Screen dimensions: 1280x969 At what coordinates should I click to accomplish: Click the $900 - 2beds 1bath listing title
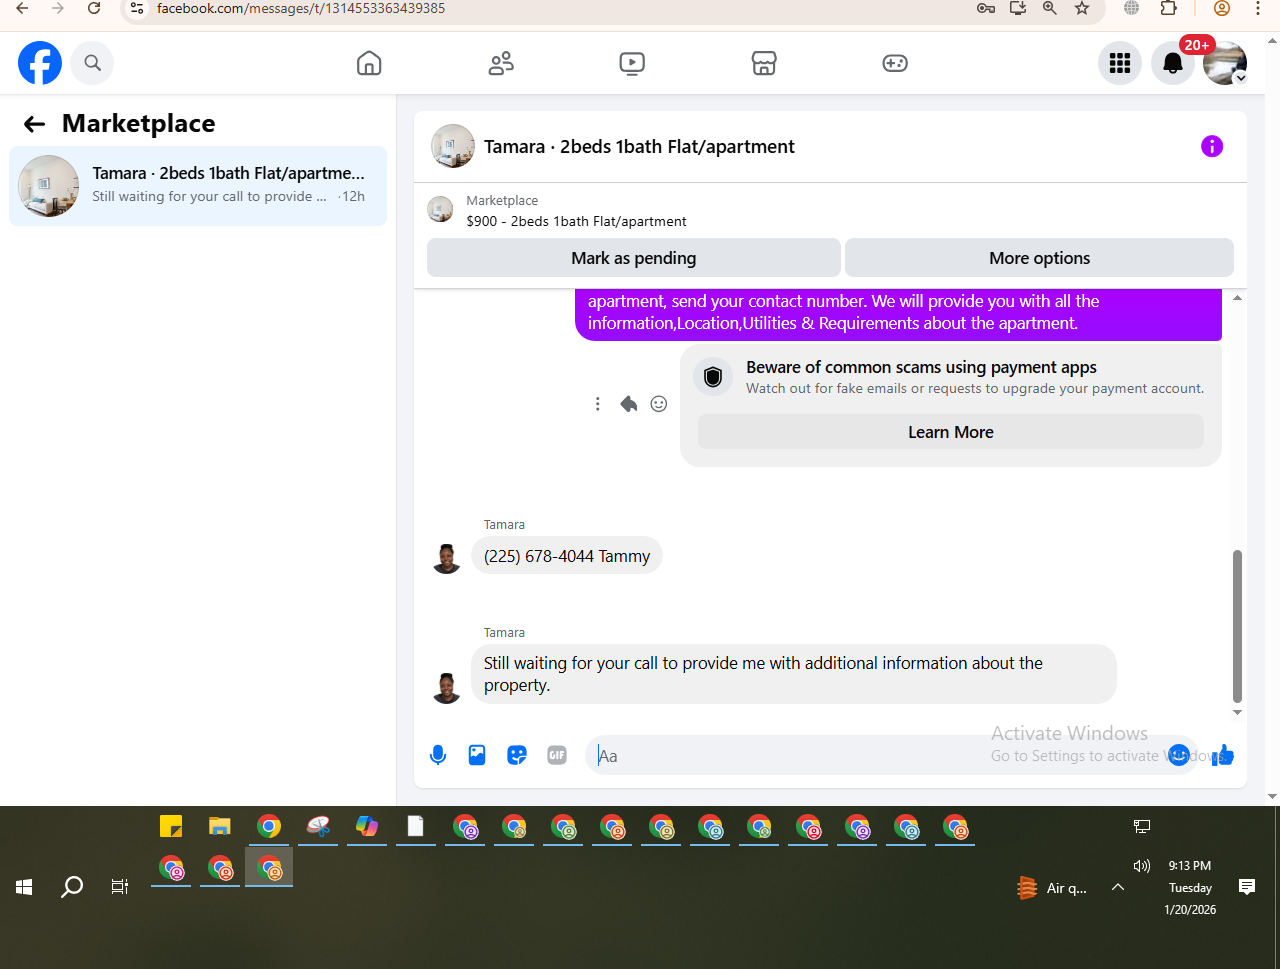pos(576,221)
